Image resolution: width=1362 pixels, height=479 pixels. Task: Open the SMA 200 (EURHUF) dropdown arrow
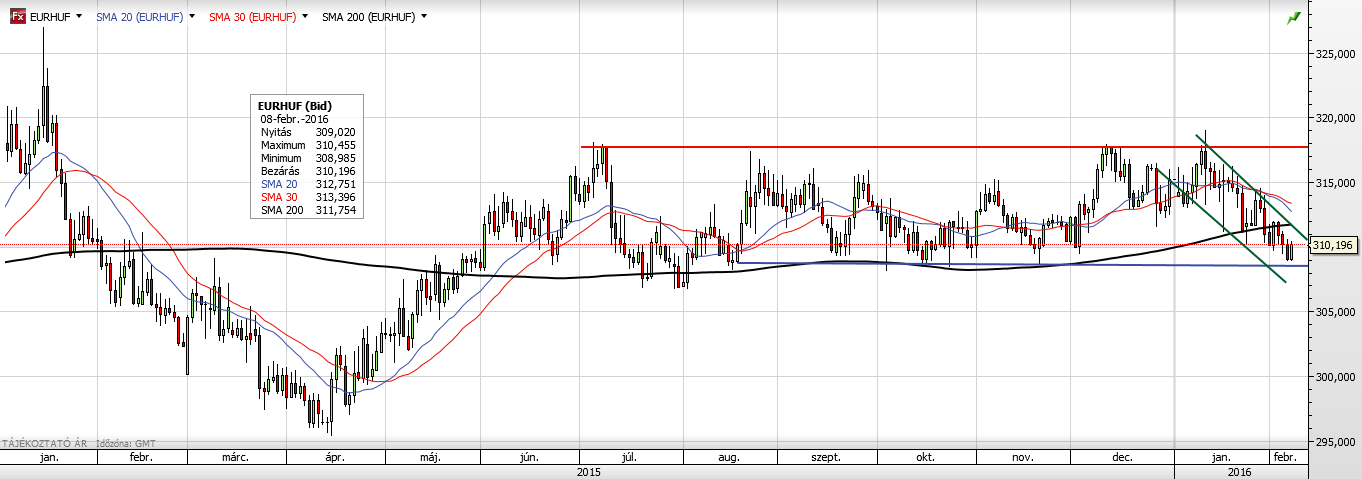424,17
